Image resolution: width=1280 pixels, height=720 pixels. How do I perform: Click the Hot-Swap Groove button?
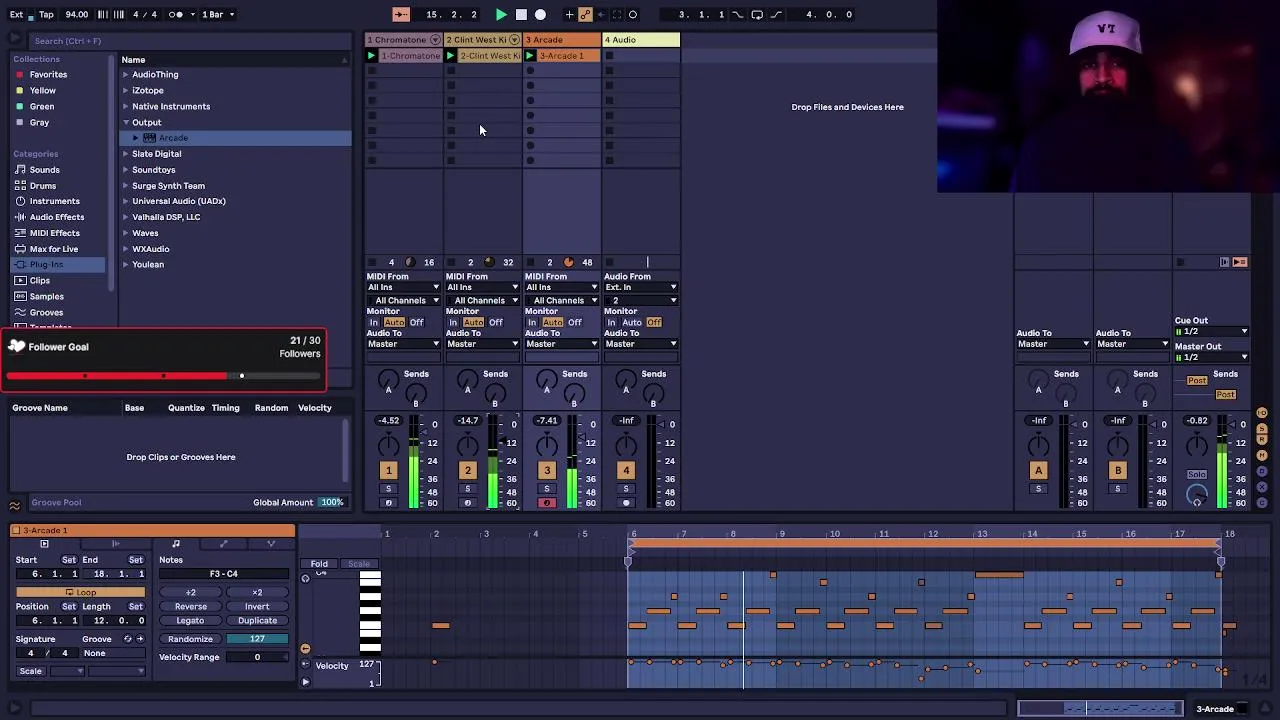[x=127, y=639]
